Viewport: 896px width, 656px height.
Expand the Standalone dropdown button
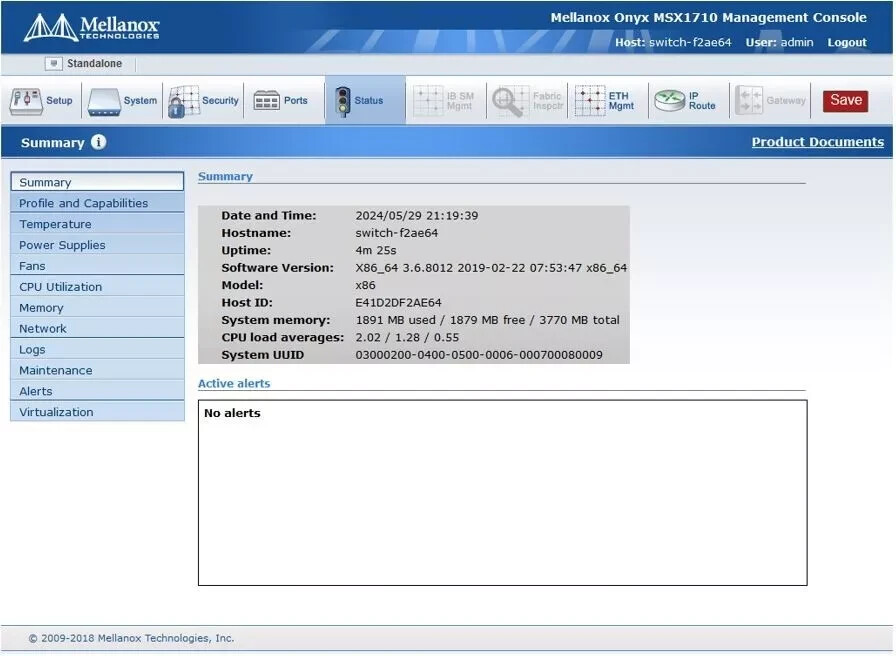point(53,63)
